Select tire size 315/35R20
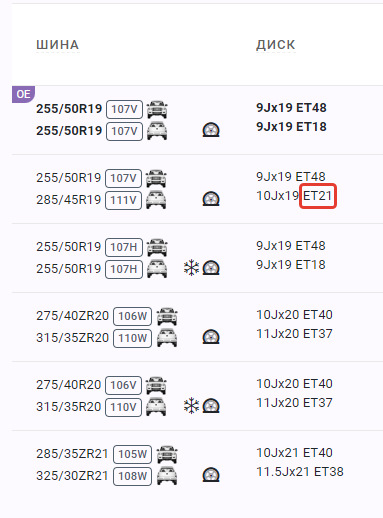Image resolution: width=383 pixels, height=518 pixels. pyautogui.click(x=68, y=407)
